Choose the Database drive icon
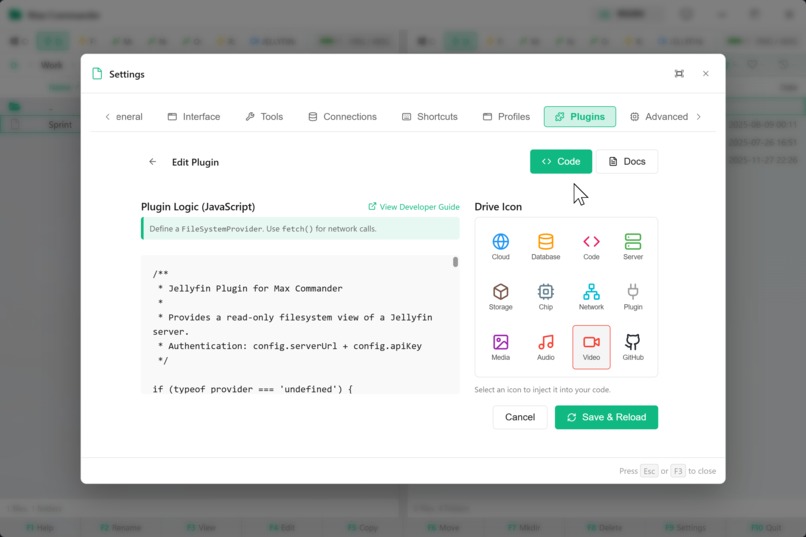806x537 pixels. pyautogui.click(x=545, y=246)
